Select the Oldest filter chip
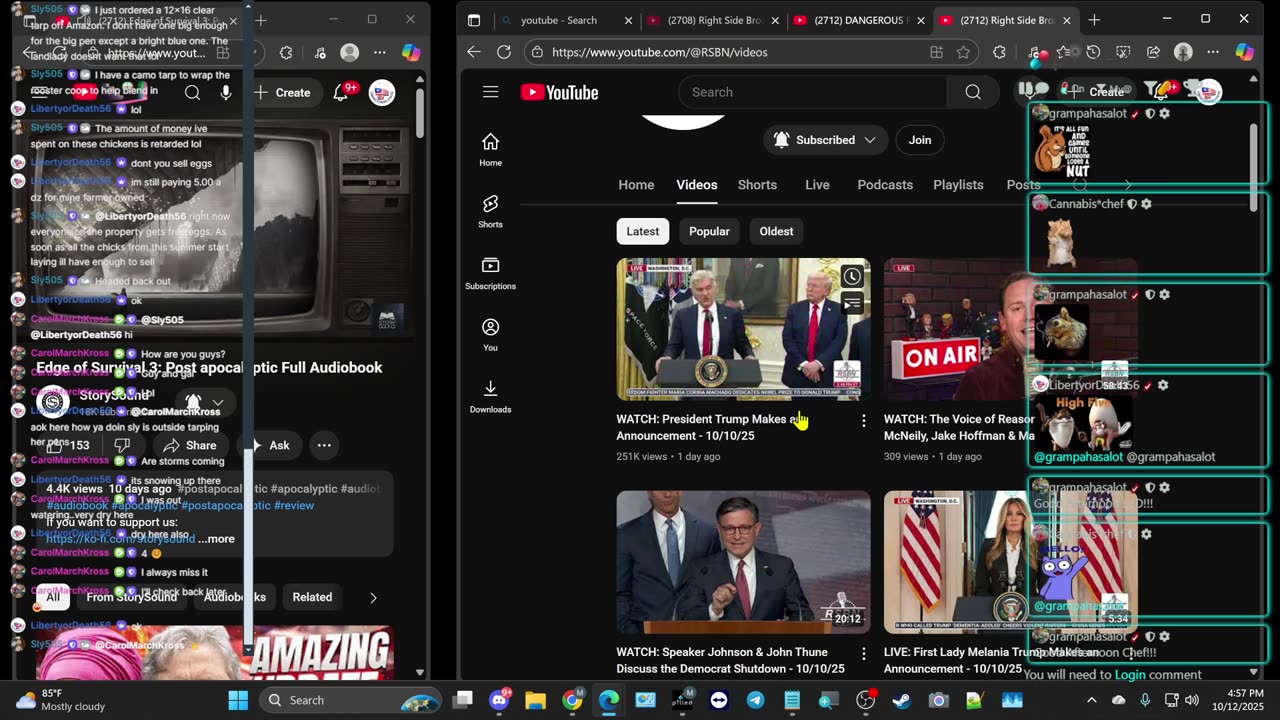Image resolution: width=1280 pixels, height=720 pixels. pos(776,231)
